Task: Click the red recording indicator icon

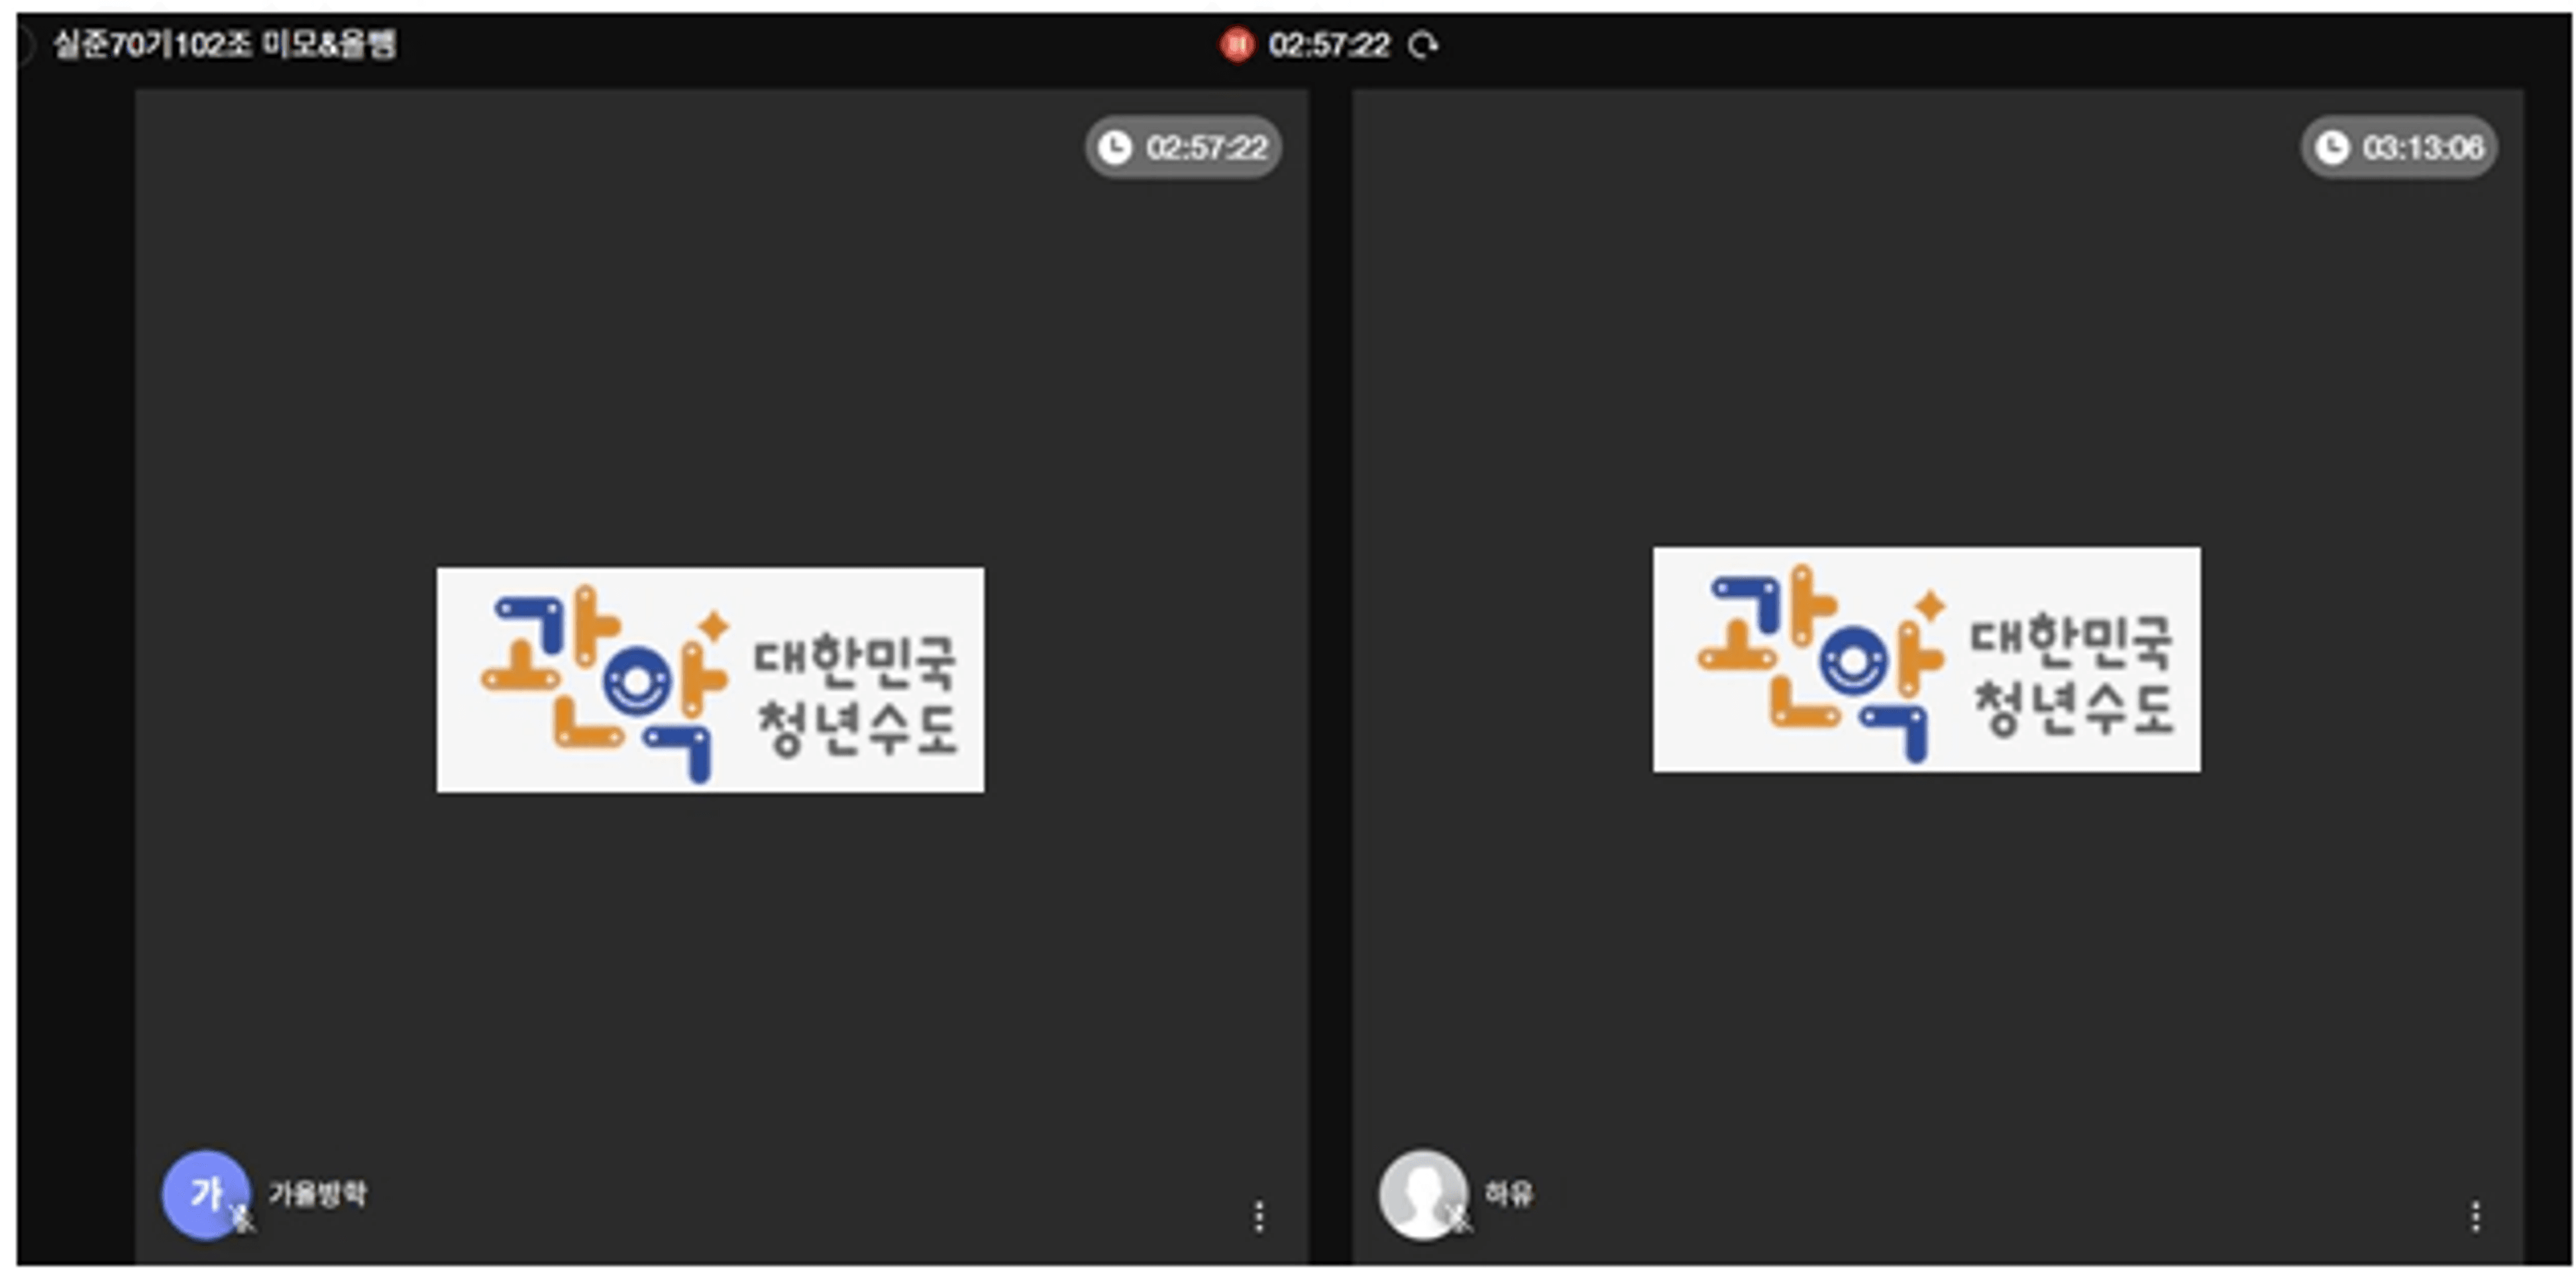Action: [1236, 45]
